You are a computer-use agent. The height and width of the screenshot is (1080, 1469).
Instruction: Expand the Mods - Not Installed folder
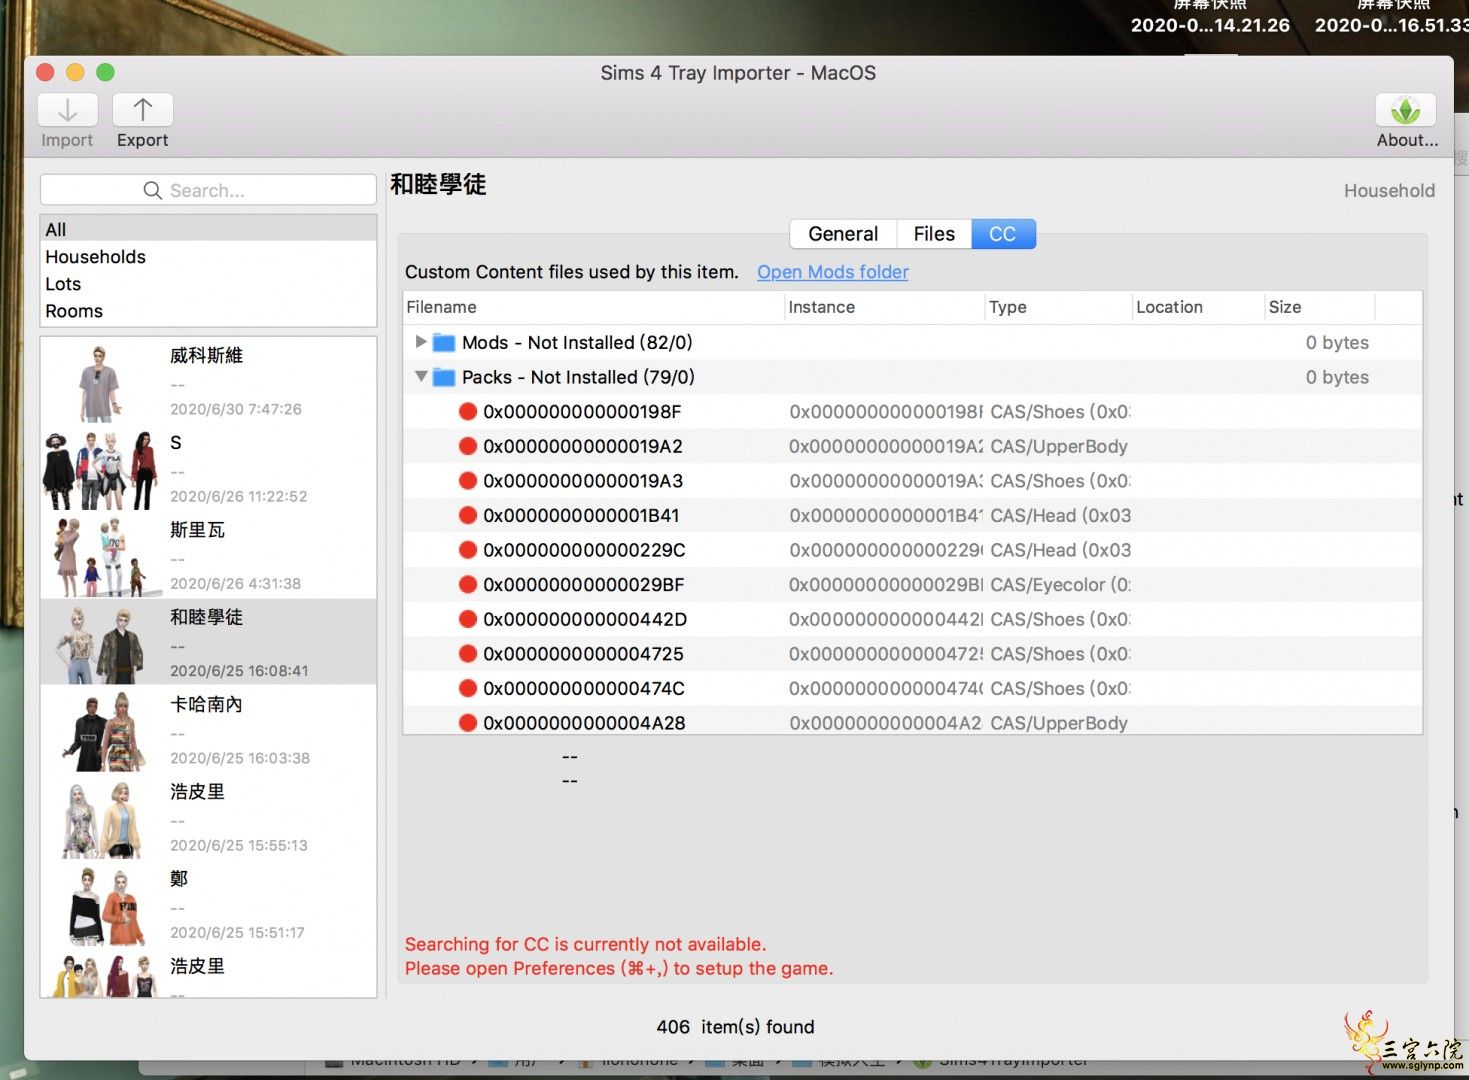[421, 342]
